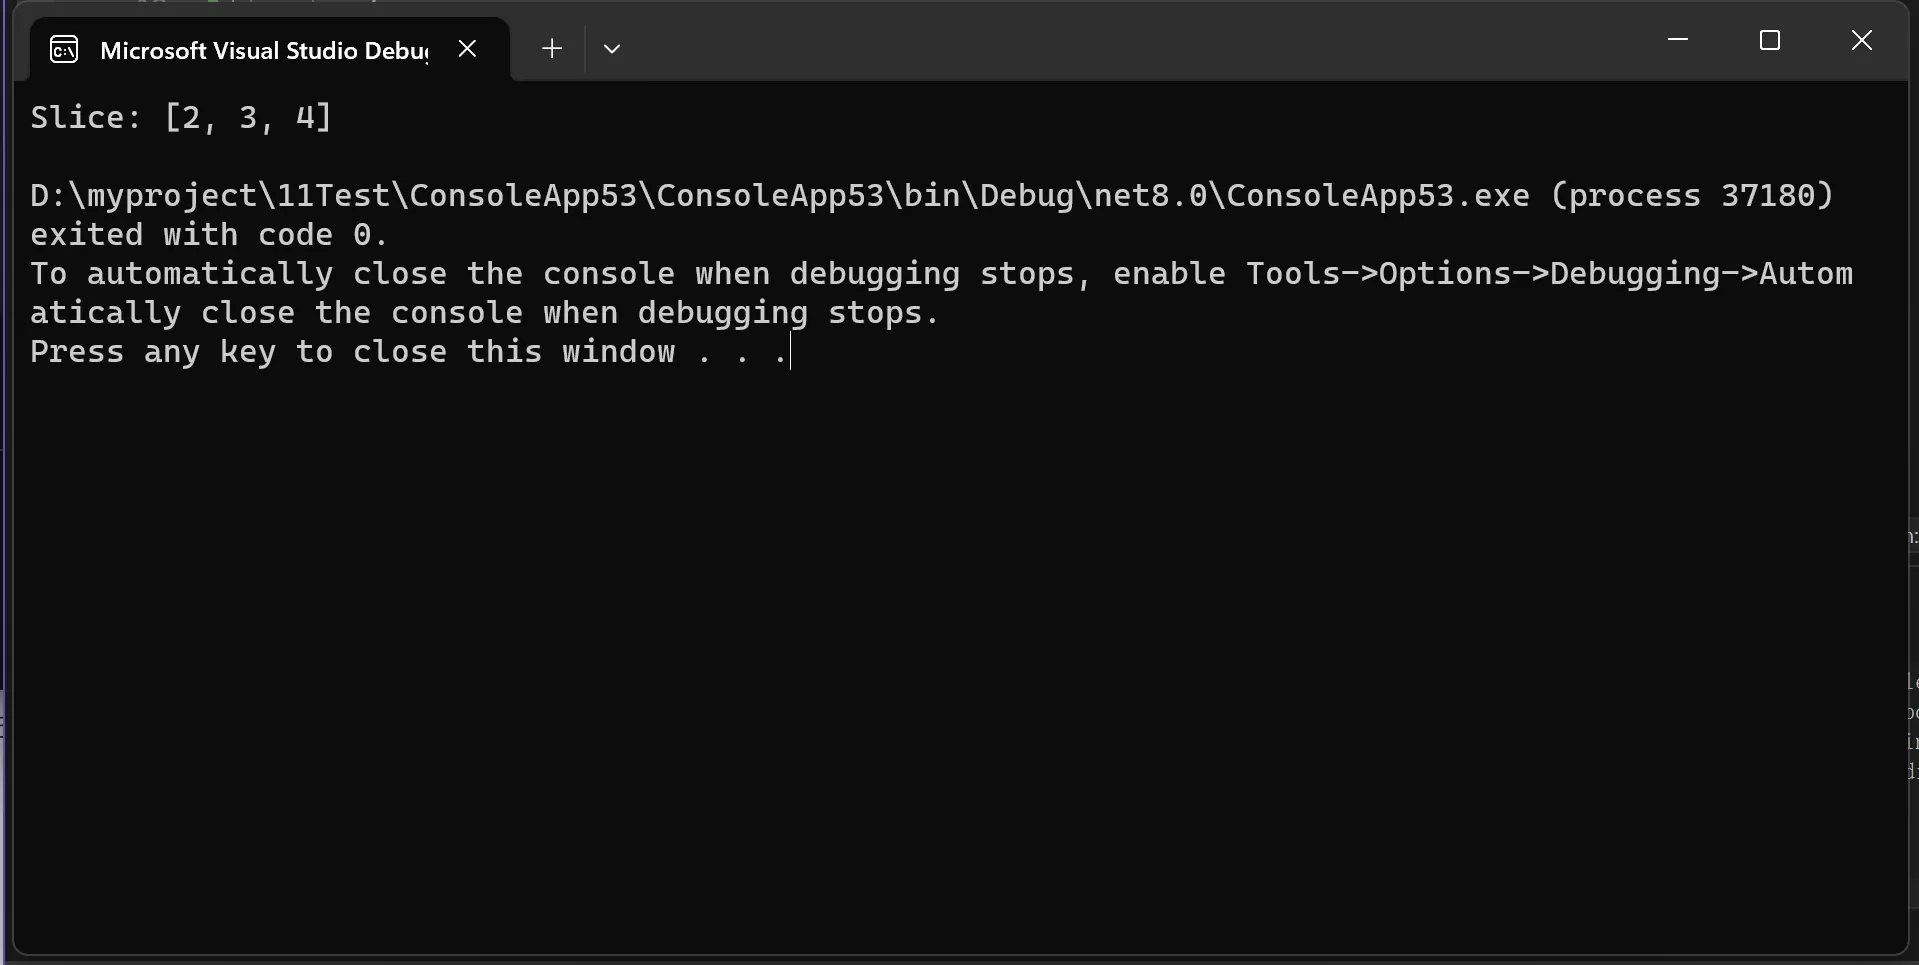Open a new tab with plus button
The width and height of the screenshot is (1919, 965).
coord(551,48)
